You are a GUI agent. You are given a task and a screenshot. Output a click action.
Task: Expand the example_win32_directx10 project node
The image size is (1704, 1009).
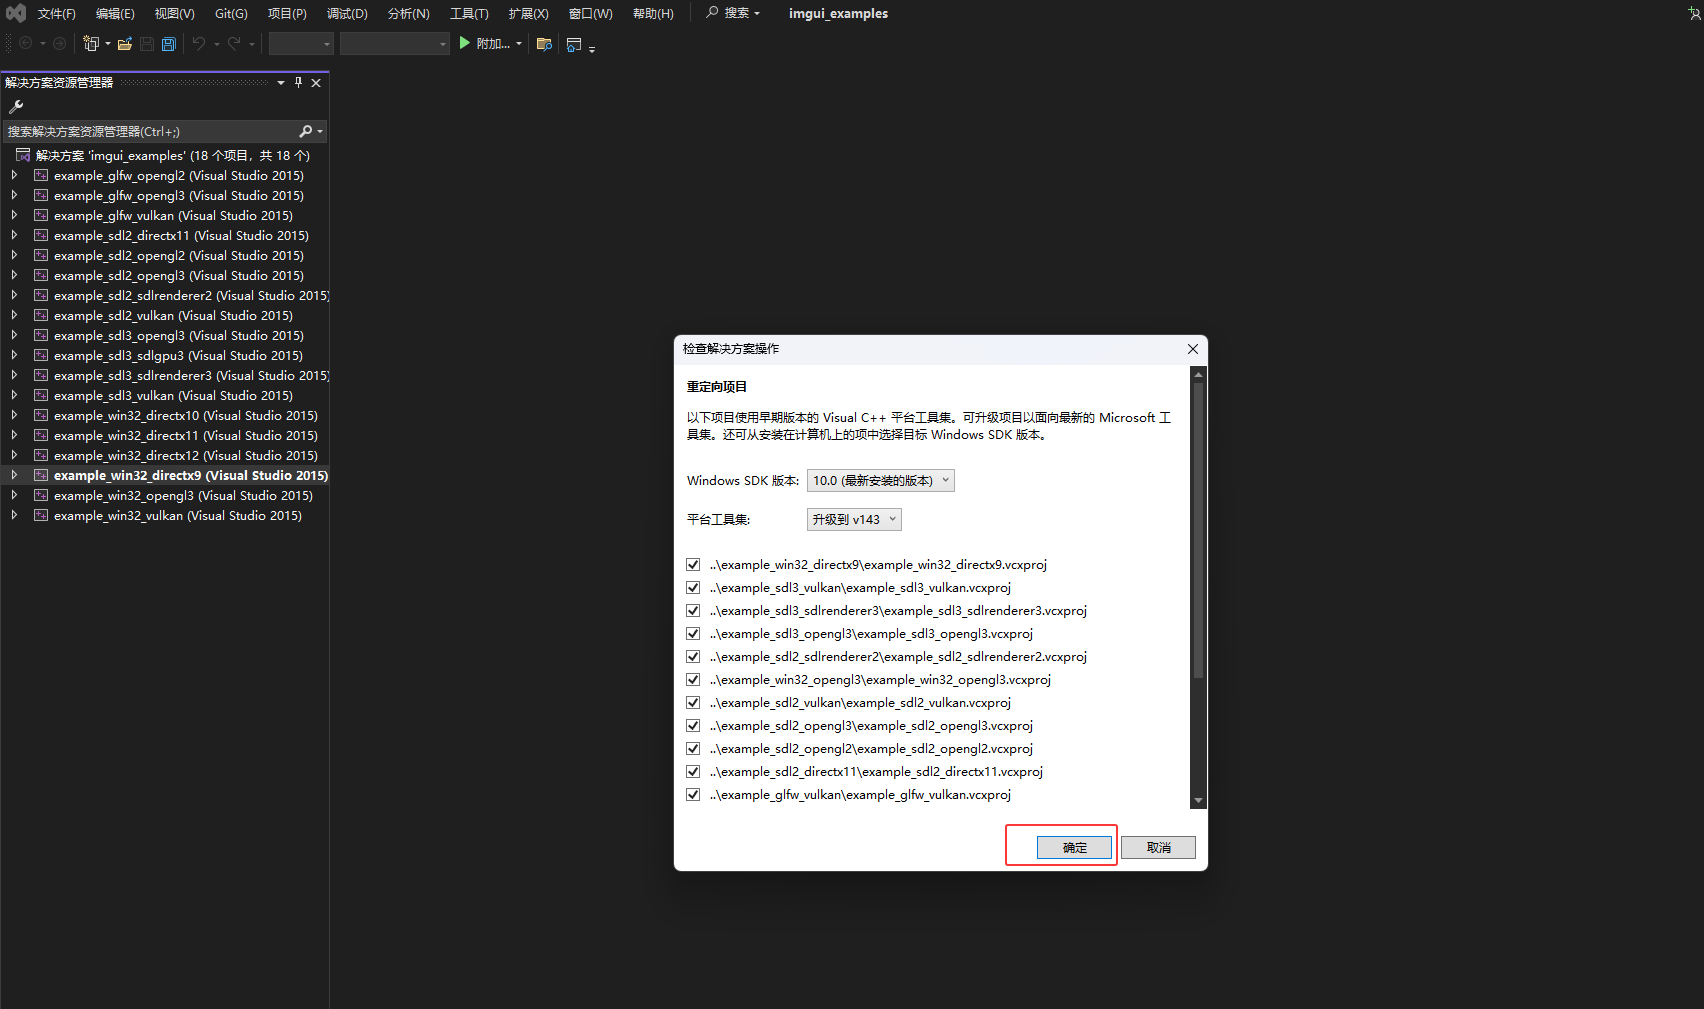[14, 415]
